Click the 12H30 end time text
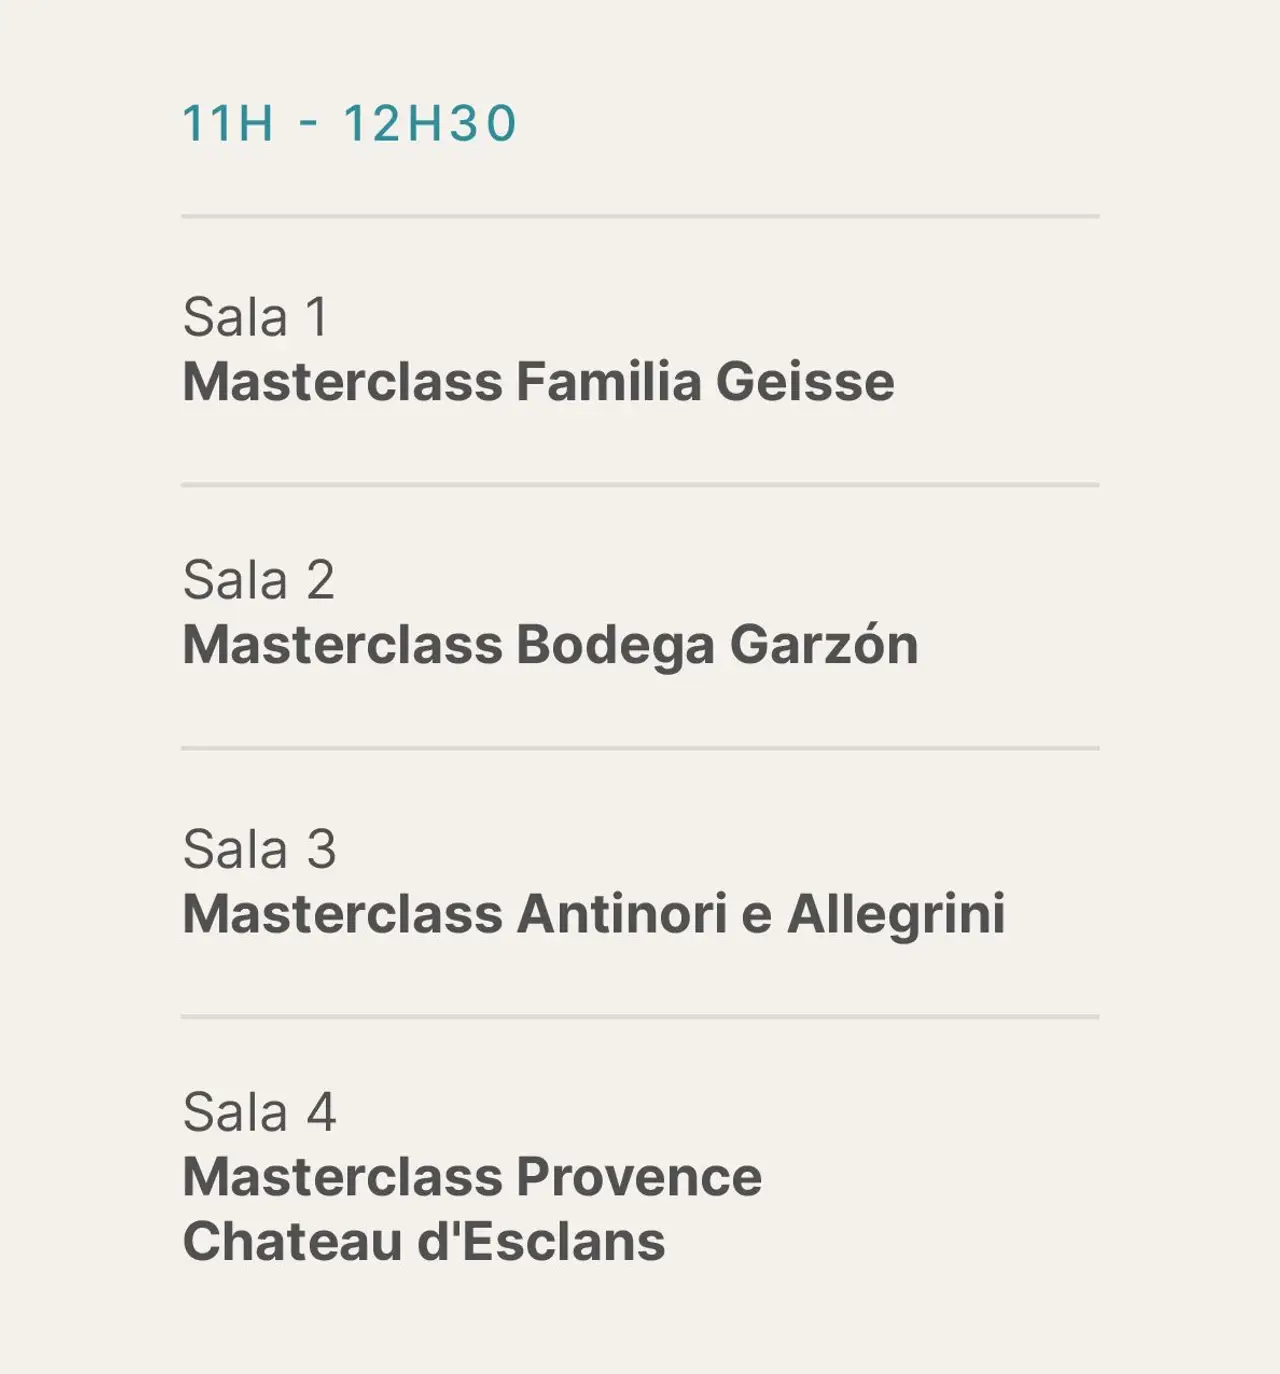 [430, 124]
